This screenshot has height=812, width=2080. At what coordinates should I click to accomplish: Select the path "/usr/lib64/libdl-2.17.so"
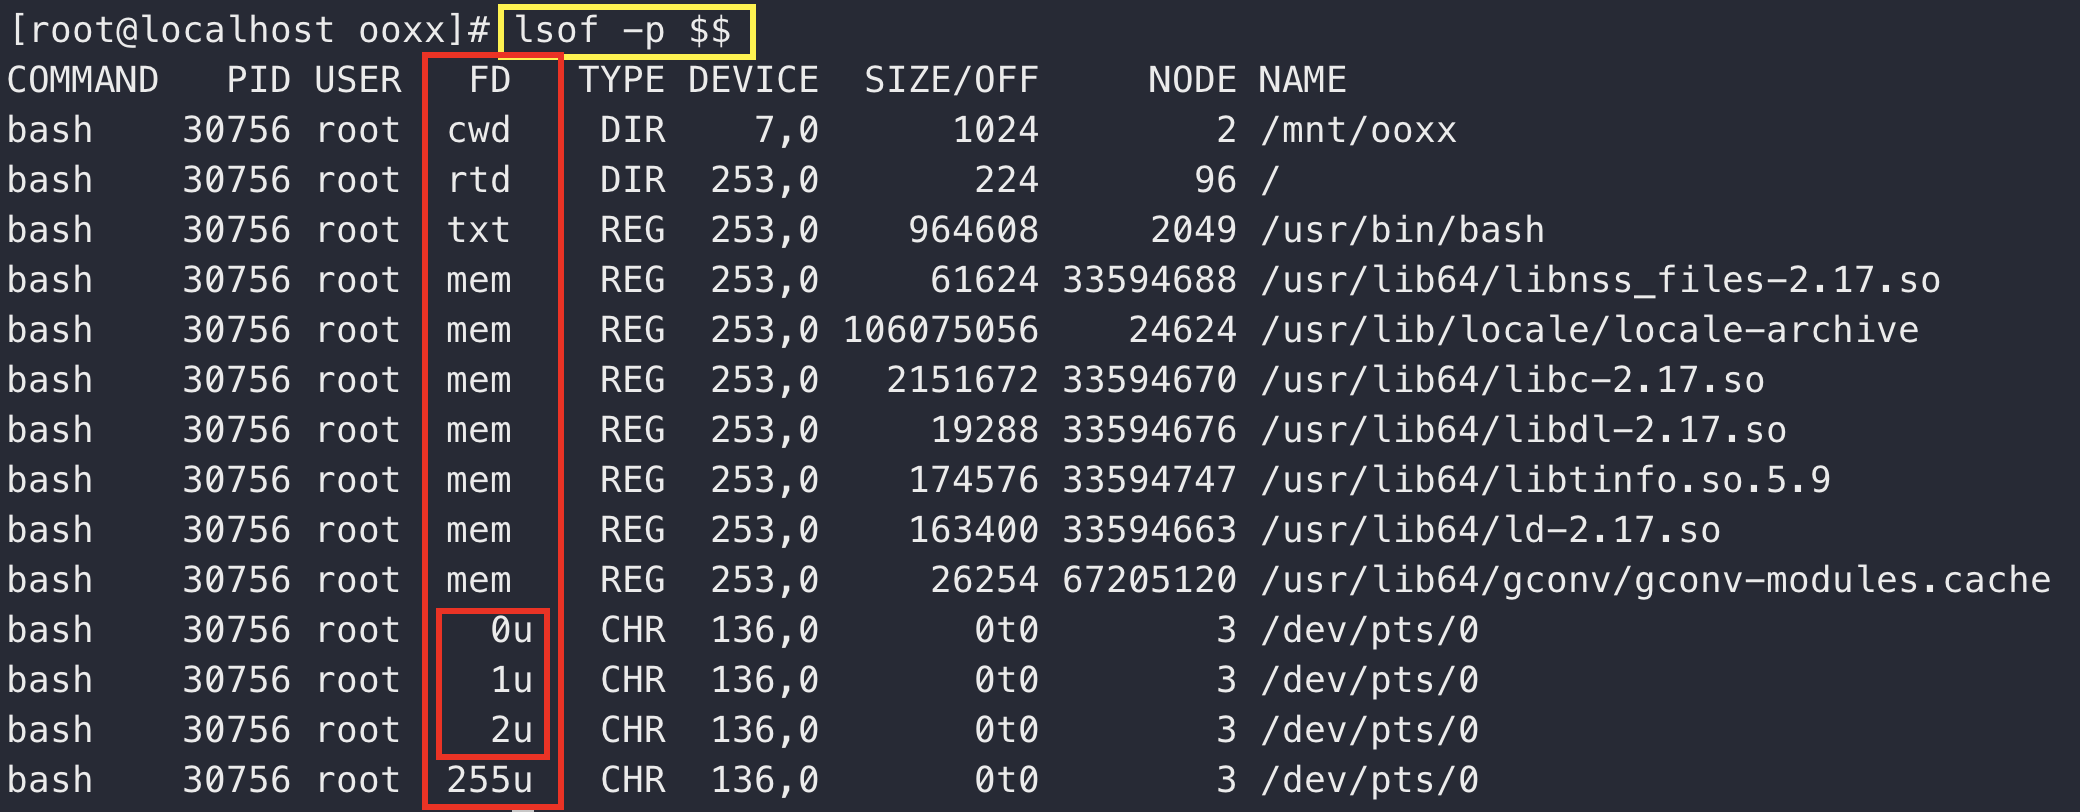[1523, 430]
